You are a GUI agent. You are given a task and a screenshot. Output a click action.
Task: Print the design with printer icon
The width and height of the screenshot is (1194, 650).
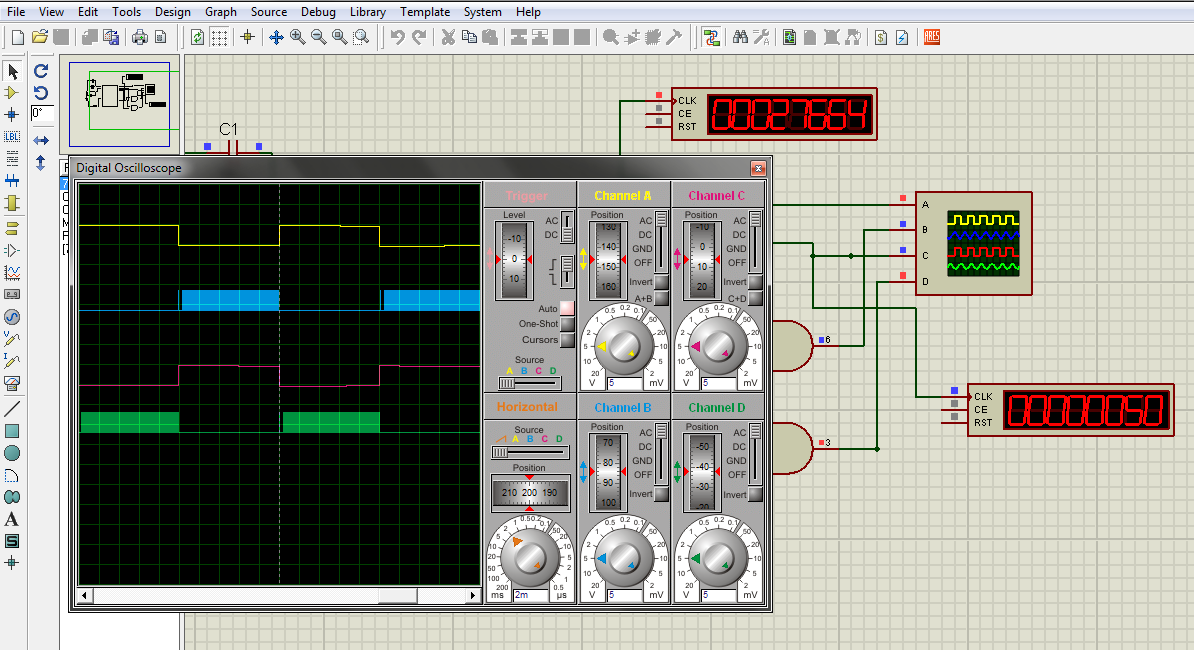tap(139, 37)
